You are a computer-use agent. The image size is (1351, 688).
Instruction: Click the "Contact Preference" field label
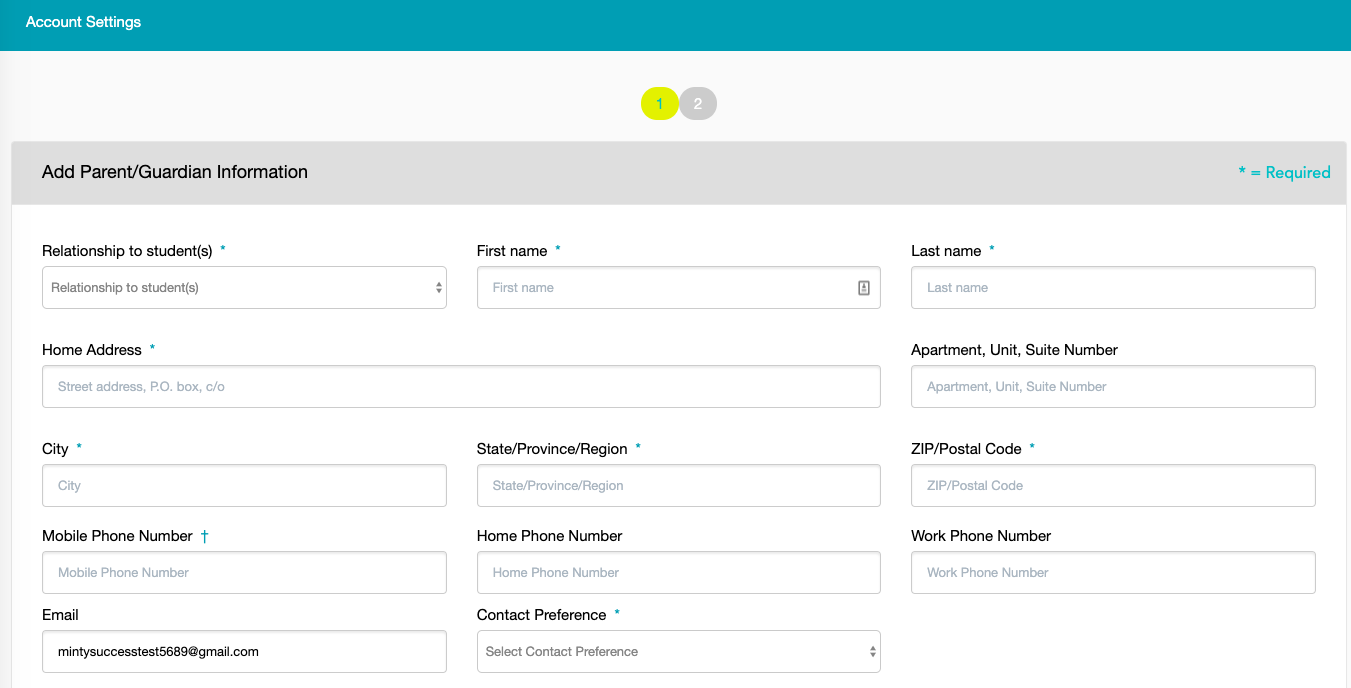click(x=541, y=615)
